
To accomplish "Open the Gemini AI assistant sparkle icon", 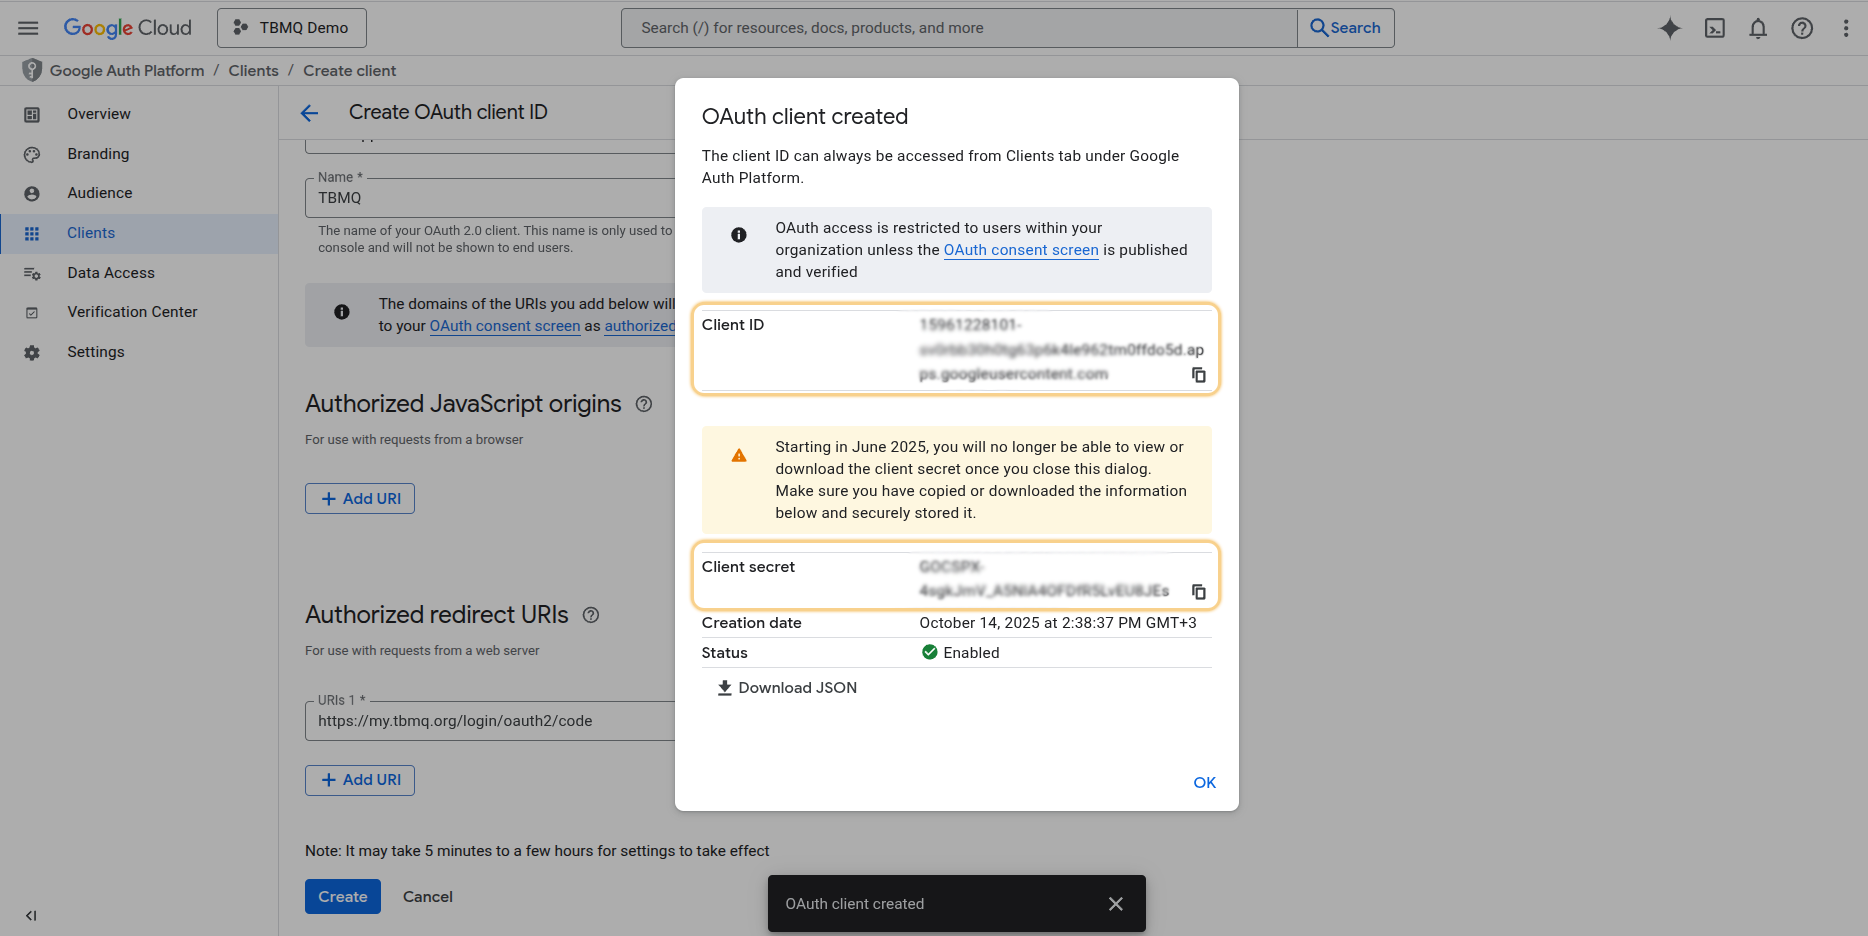I will coord(1670,28).
